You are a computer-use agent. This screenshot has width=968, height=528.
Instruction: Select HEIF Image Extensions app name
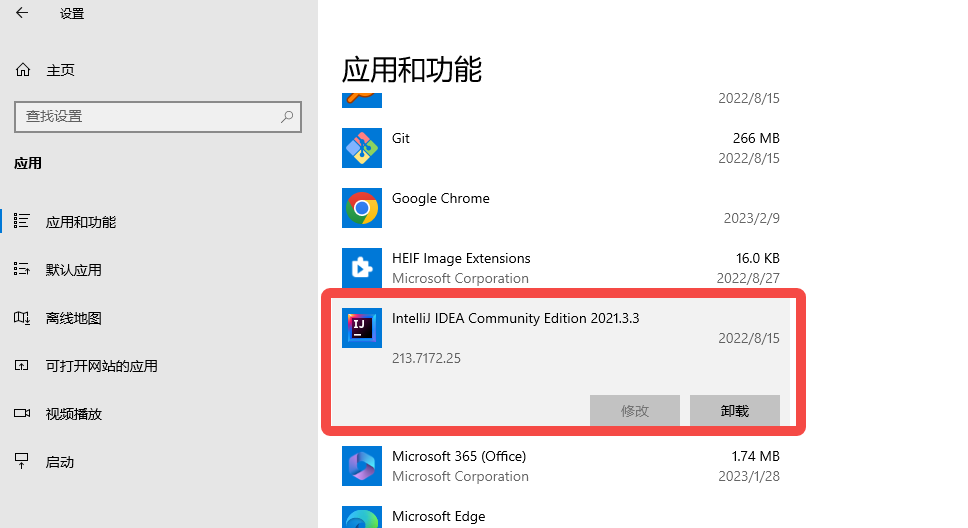coord(461,258)
